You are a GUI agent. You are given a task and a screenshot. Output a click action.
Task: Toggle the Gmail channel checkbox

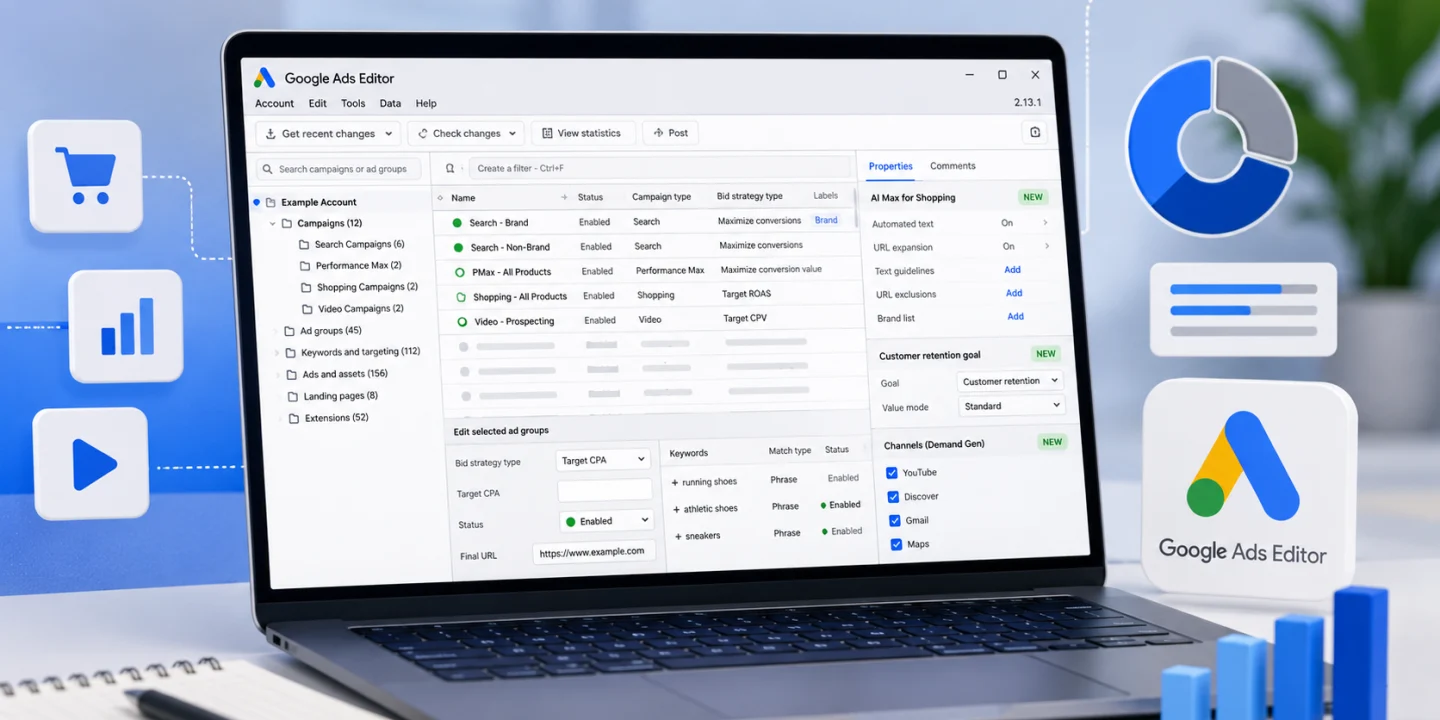pos(895,521)
